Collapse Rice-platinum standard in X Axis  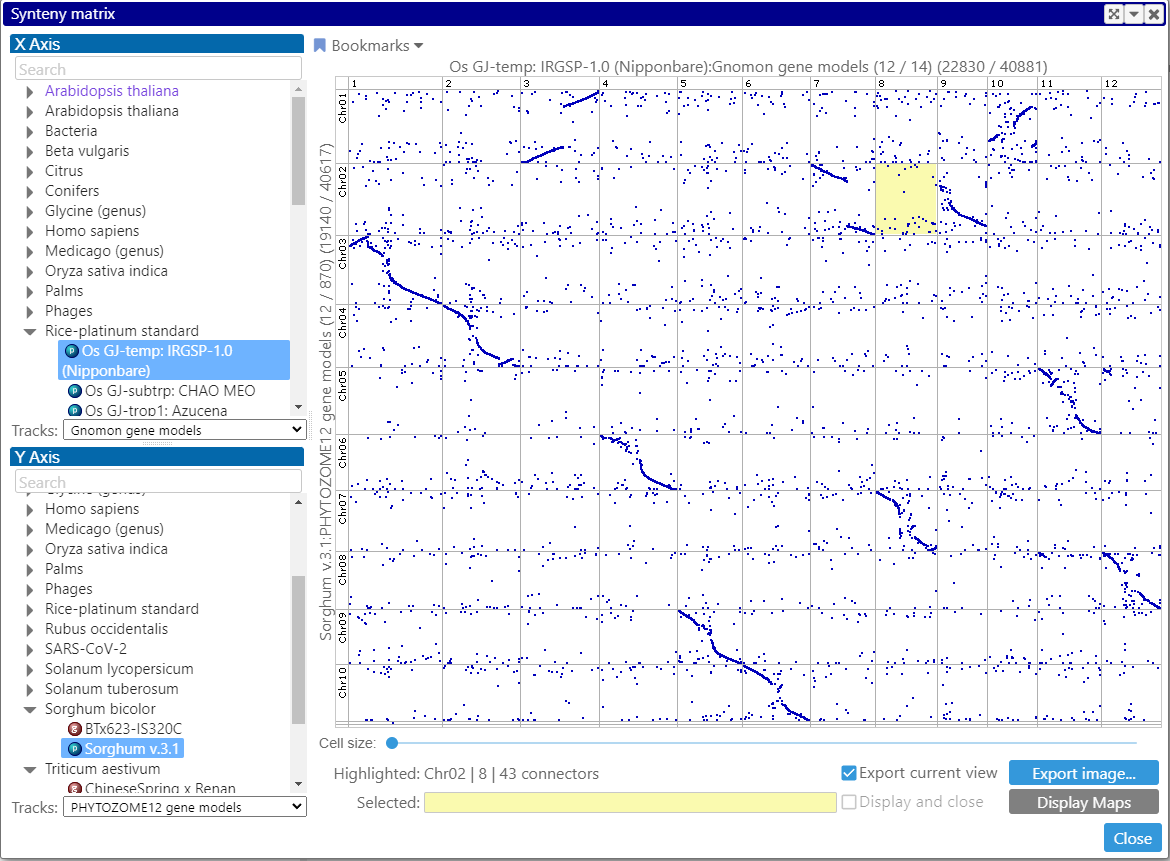[30, 331]
